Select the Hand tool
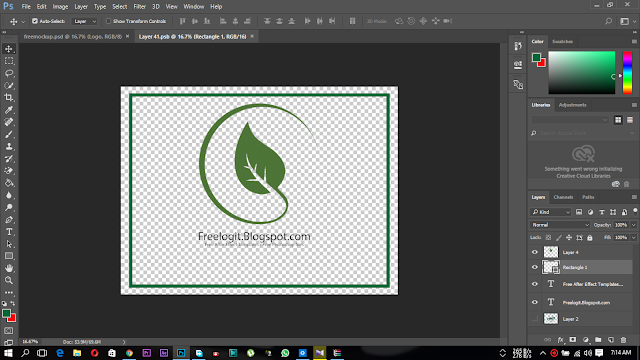The width and height of the screenshot is (640, 360). click(9, 268)
